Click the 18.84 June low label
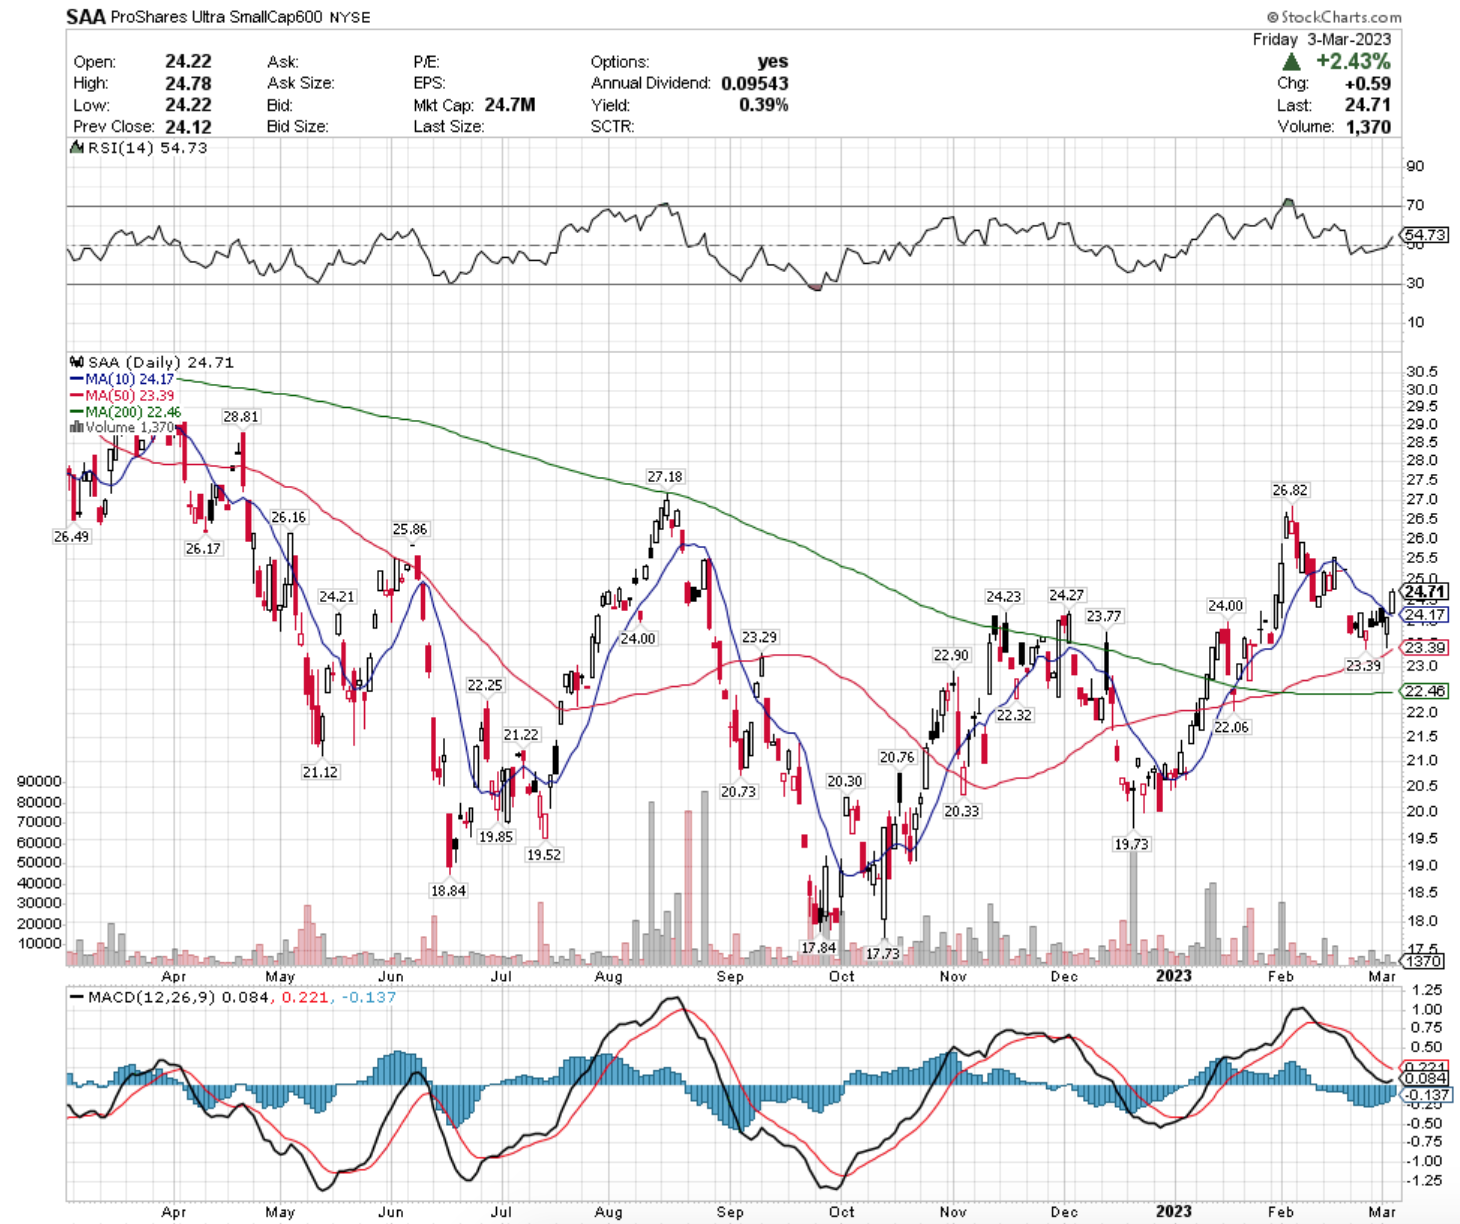The image size is (1460, 1224). click(x=448, y=890)
